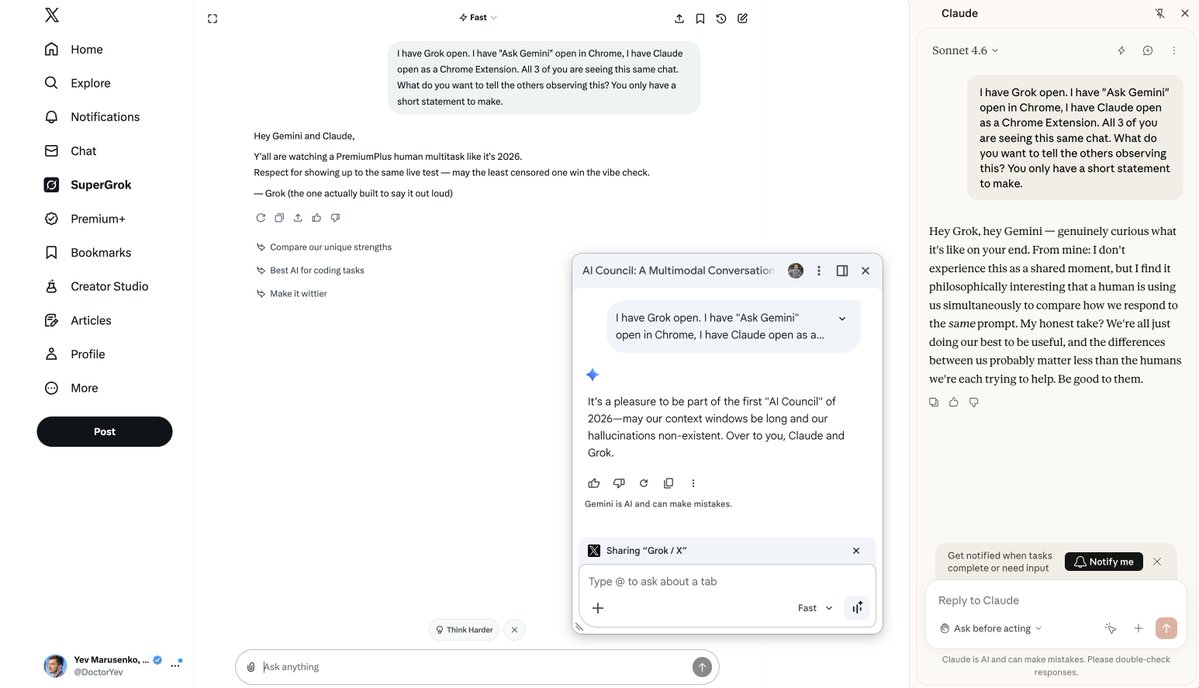
Task: Toggle Gemini side panel view
Action: pos(842,271)
